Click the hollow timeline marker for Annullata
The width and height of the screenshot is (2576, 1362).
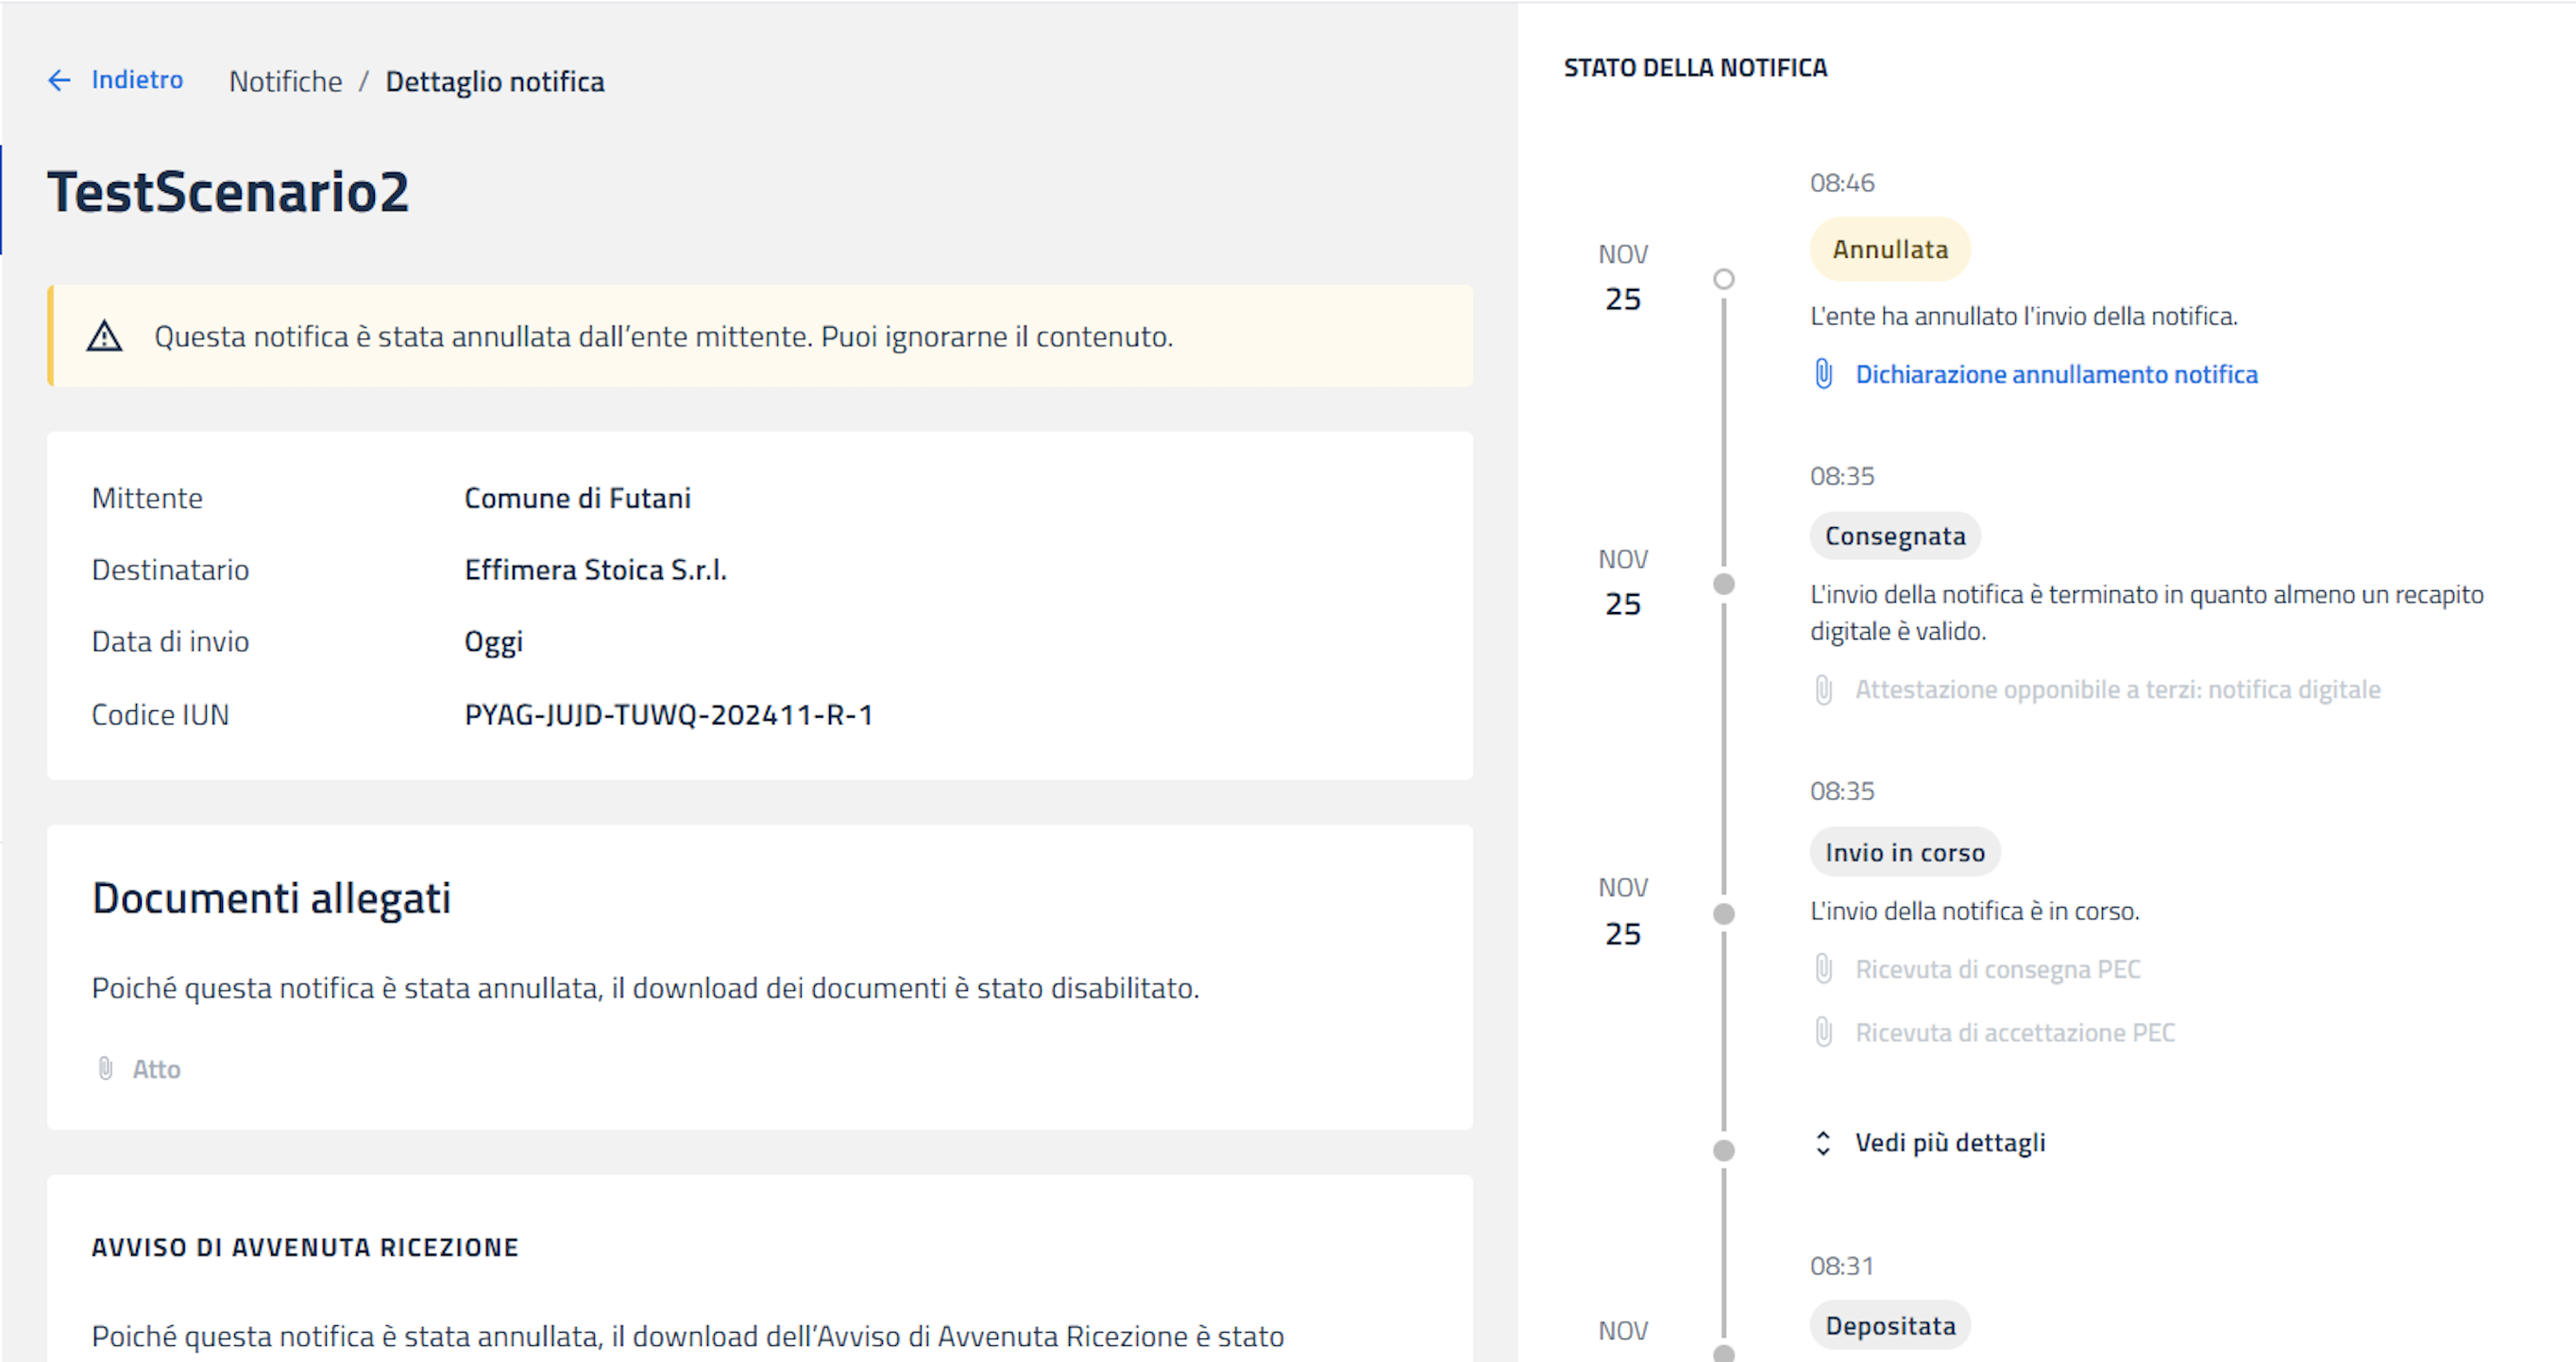click(x=1723, y=279)
